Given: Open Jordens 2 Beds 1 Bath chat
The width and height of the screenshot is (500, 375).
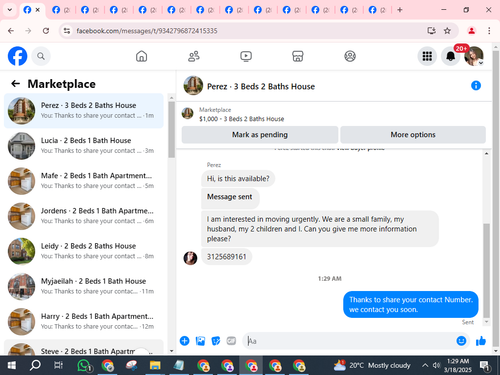Looking at the screenshot, I should click(84, 216).
